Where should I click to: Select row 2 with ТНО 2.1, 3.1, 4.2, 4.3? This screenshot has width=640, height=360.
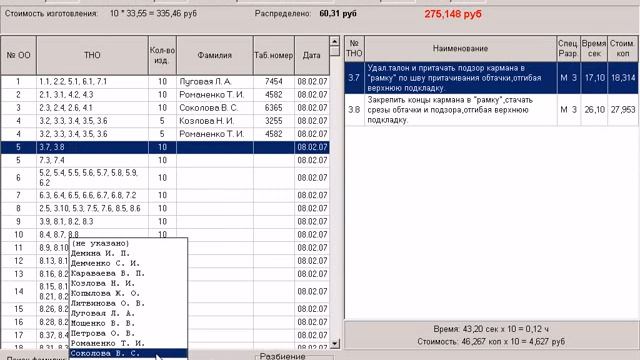(165, 95)
